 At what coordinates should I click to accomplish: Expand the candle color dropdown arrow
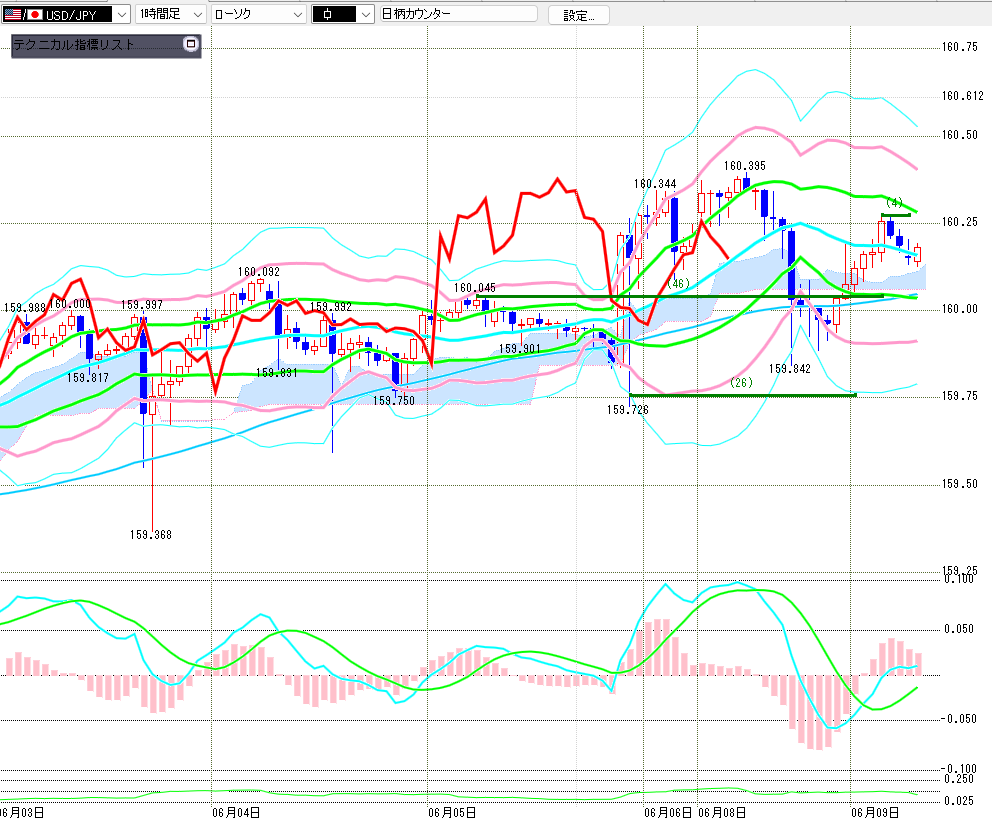pos(366,14)
